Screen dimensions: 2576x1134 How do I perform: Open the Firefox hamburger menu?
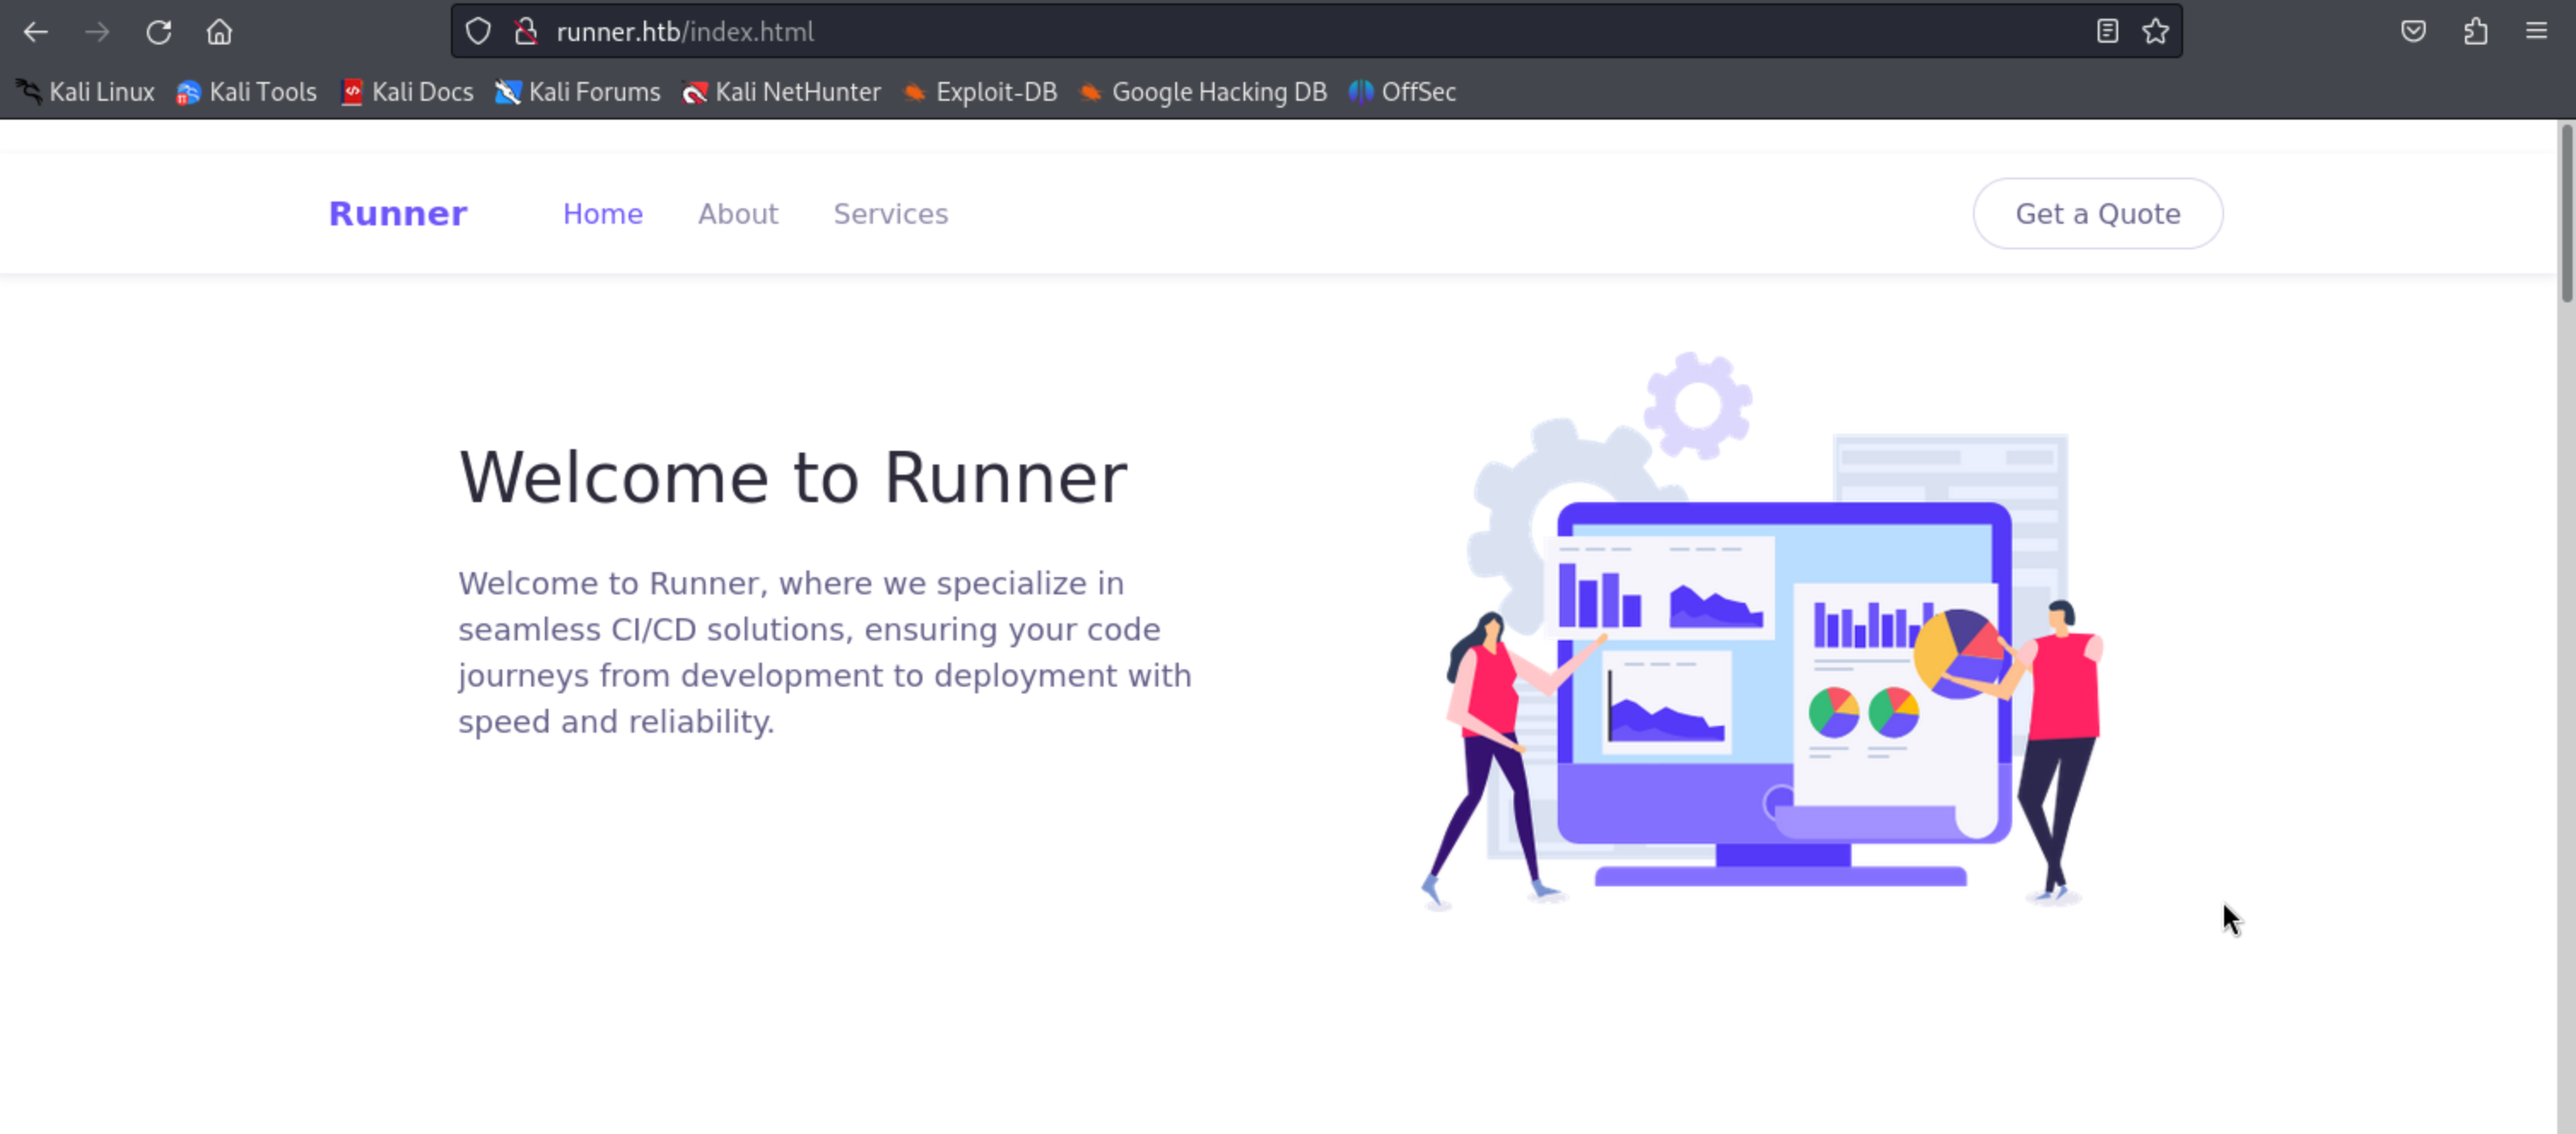[x=2536, y=32]
